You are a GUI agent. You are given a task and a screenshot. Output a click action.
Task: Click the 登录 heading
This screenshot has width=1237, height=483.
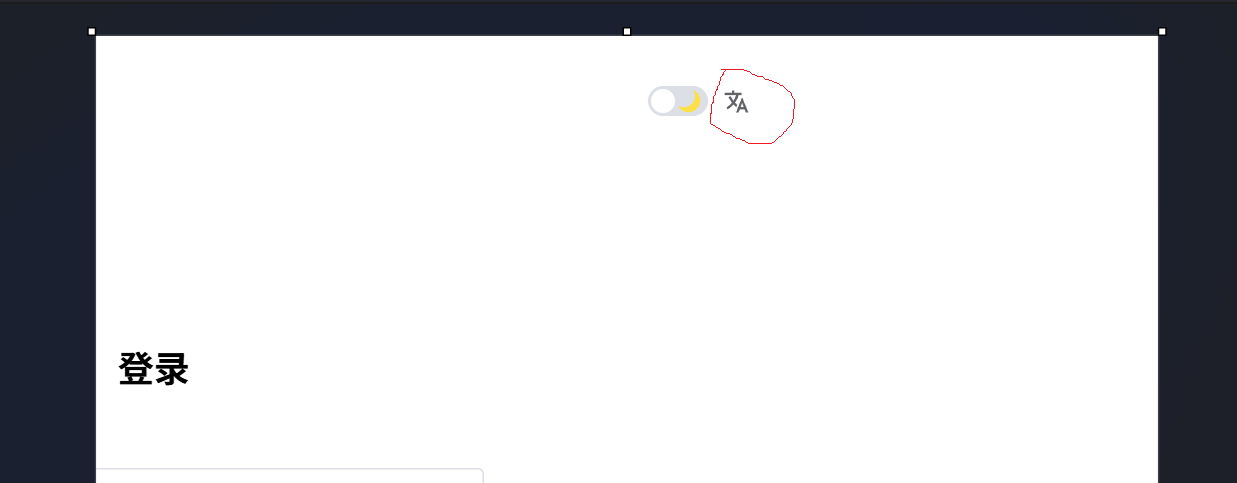click(154, 369)
